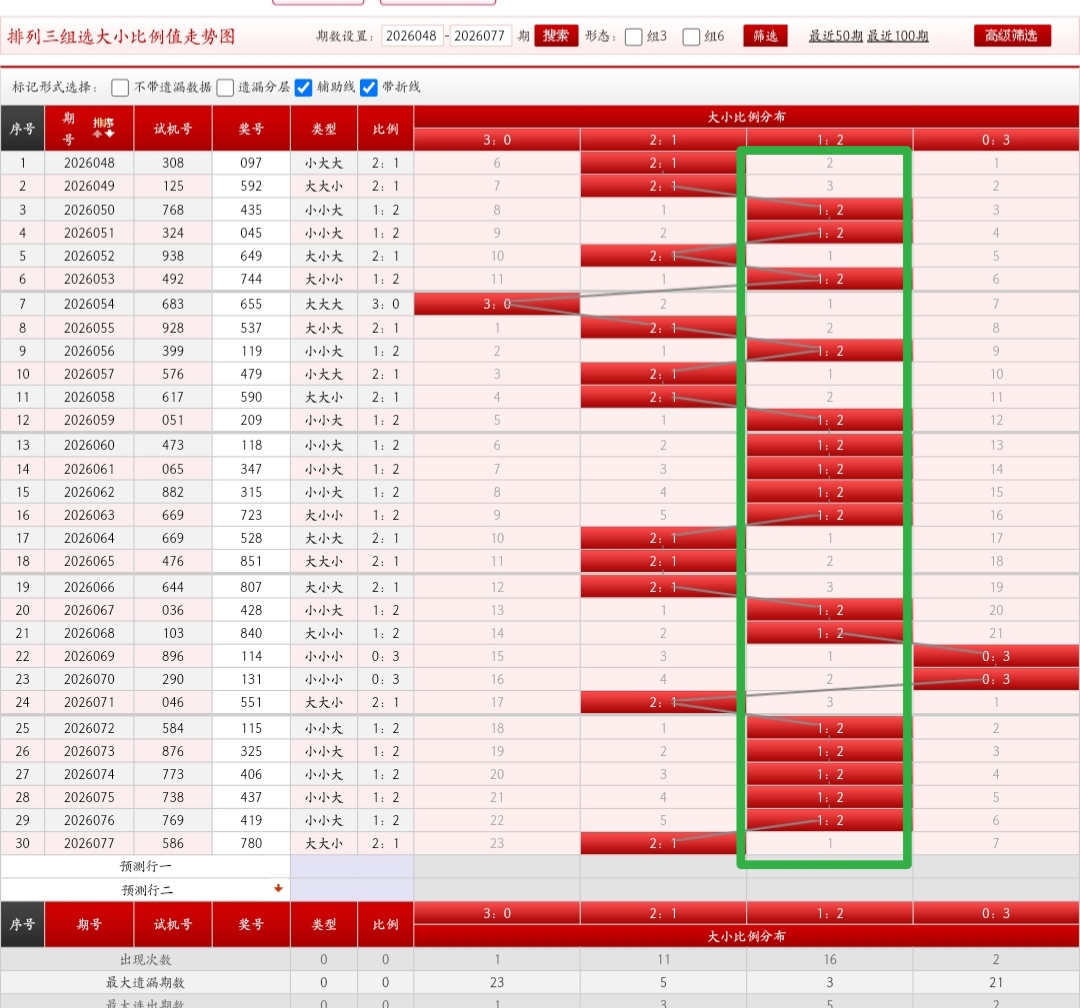Uncheck the 辅助线 checkbox
Screen dimensions: 1080x1008
[304, 87]
